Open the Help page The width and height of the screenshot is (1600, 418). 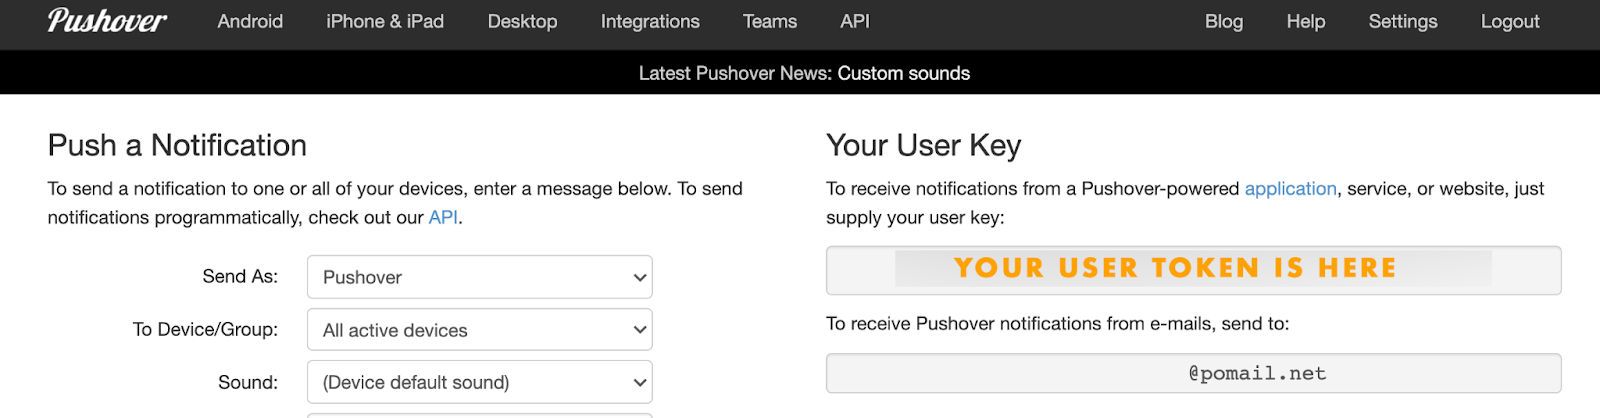point(1306,21)
